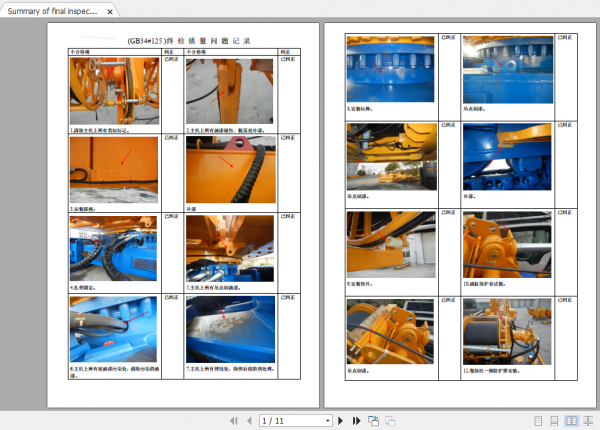Click the GB34#125 document title
The width and height of the screenshot is (600, 430).
[x=189, y=41]
